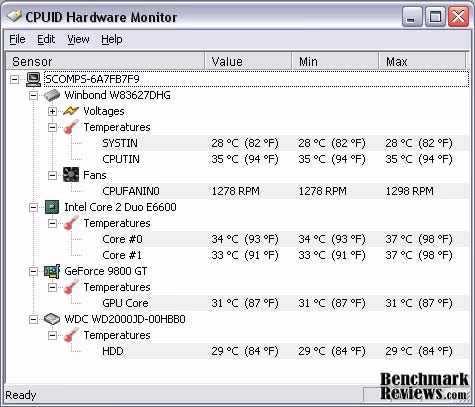Viewport: 475px width, 407px height.
Task: Click the thermometer icon of Winbond Temperatures
Action: pos(71,127)
